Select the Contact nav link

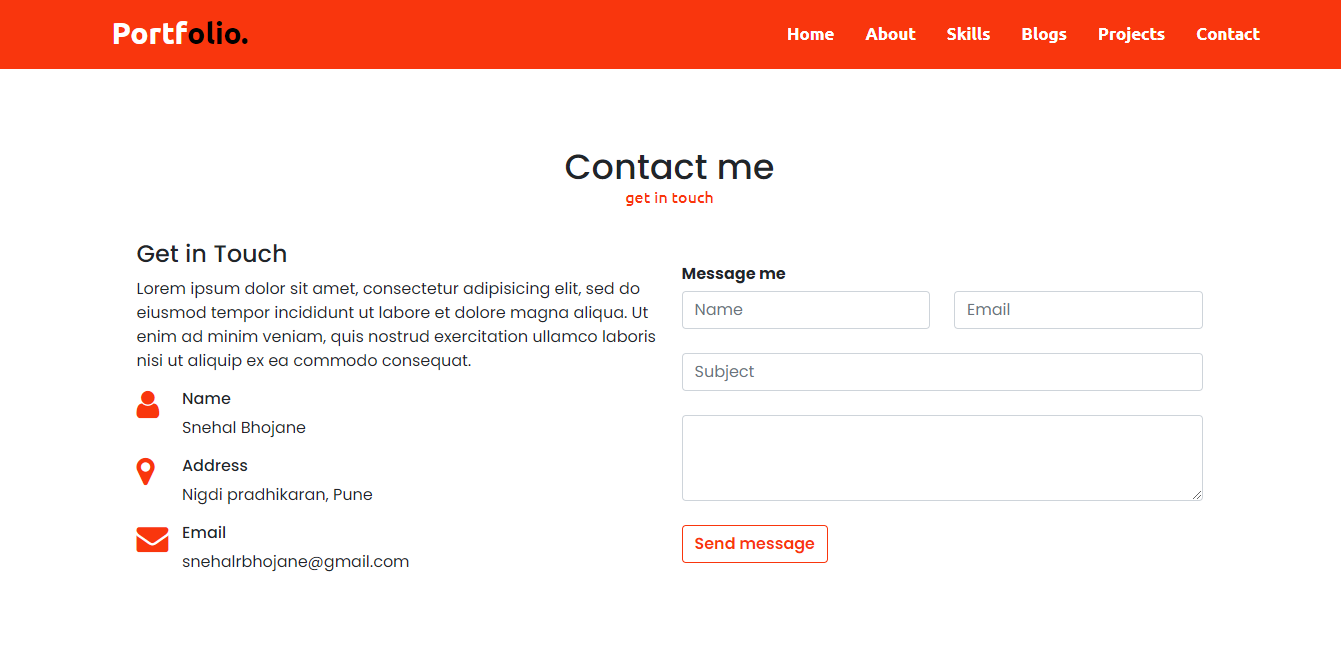tap(1228, 34)
